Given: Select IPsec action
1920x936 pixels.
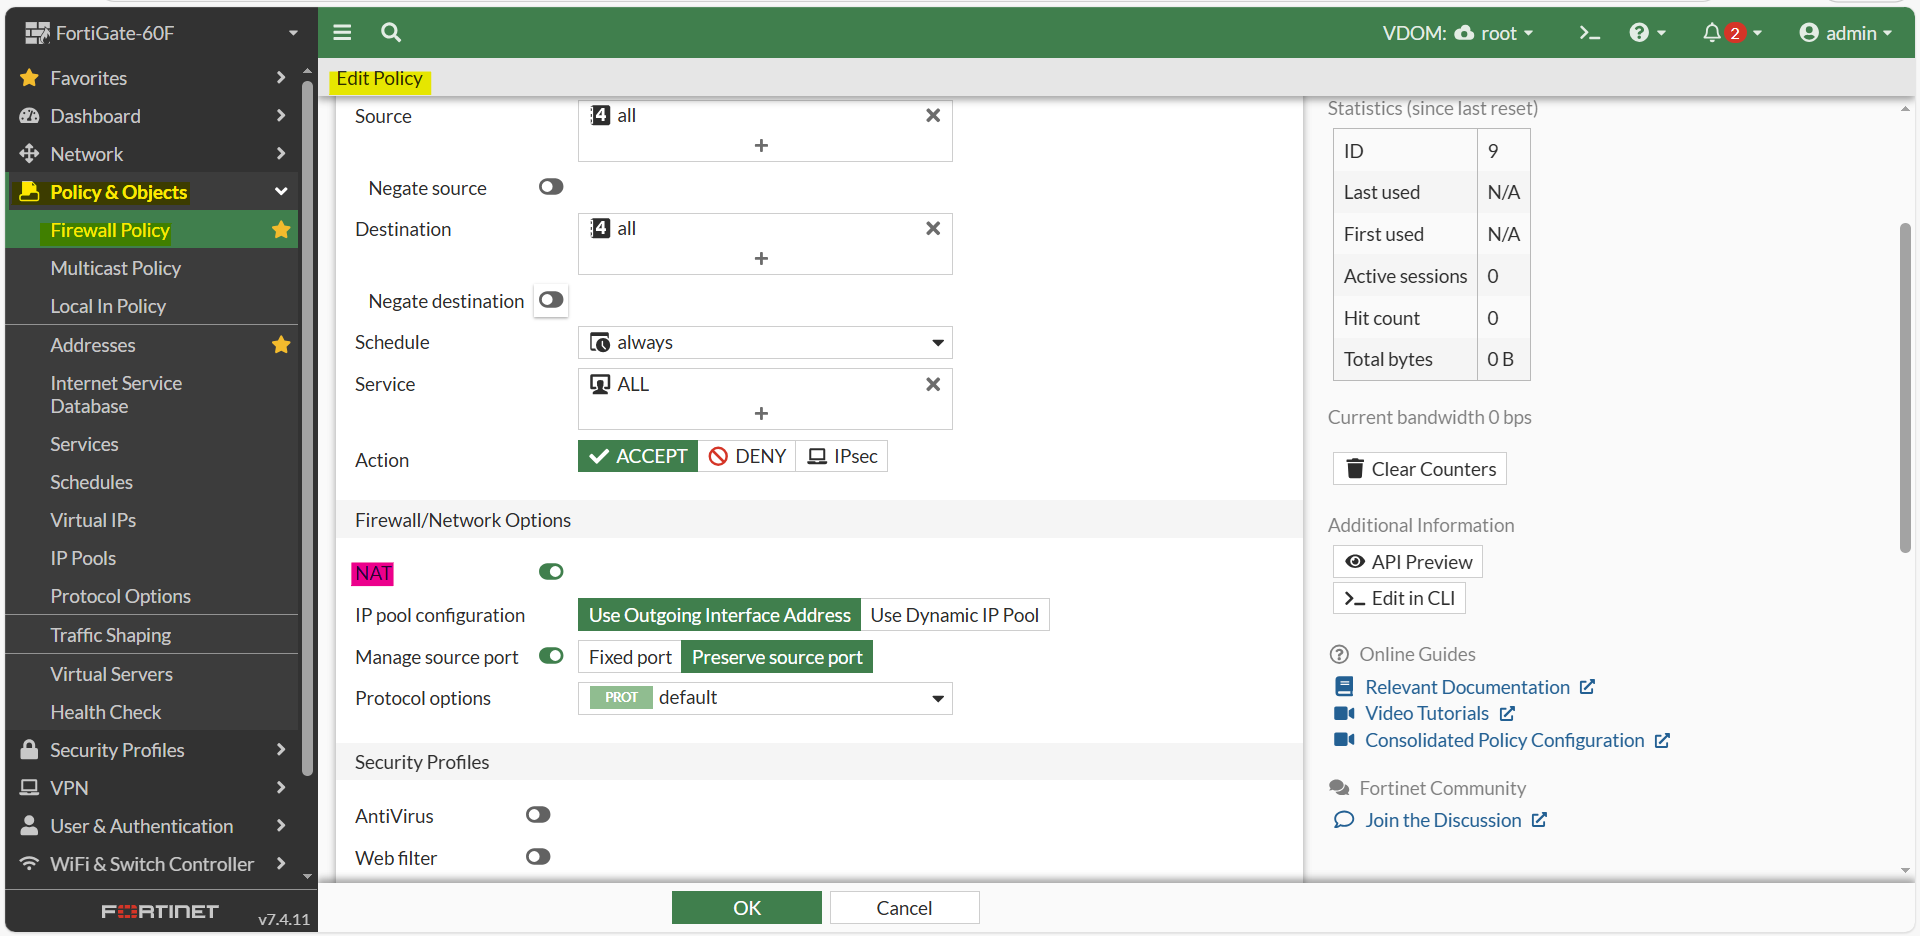Looking at the screenshot, I should [842, 456].
